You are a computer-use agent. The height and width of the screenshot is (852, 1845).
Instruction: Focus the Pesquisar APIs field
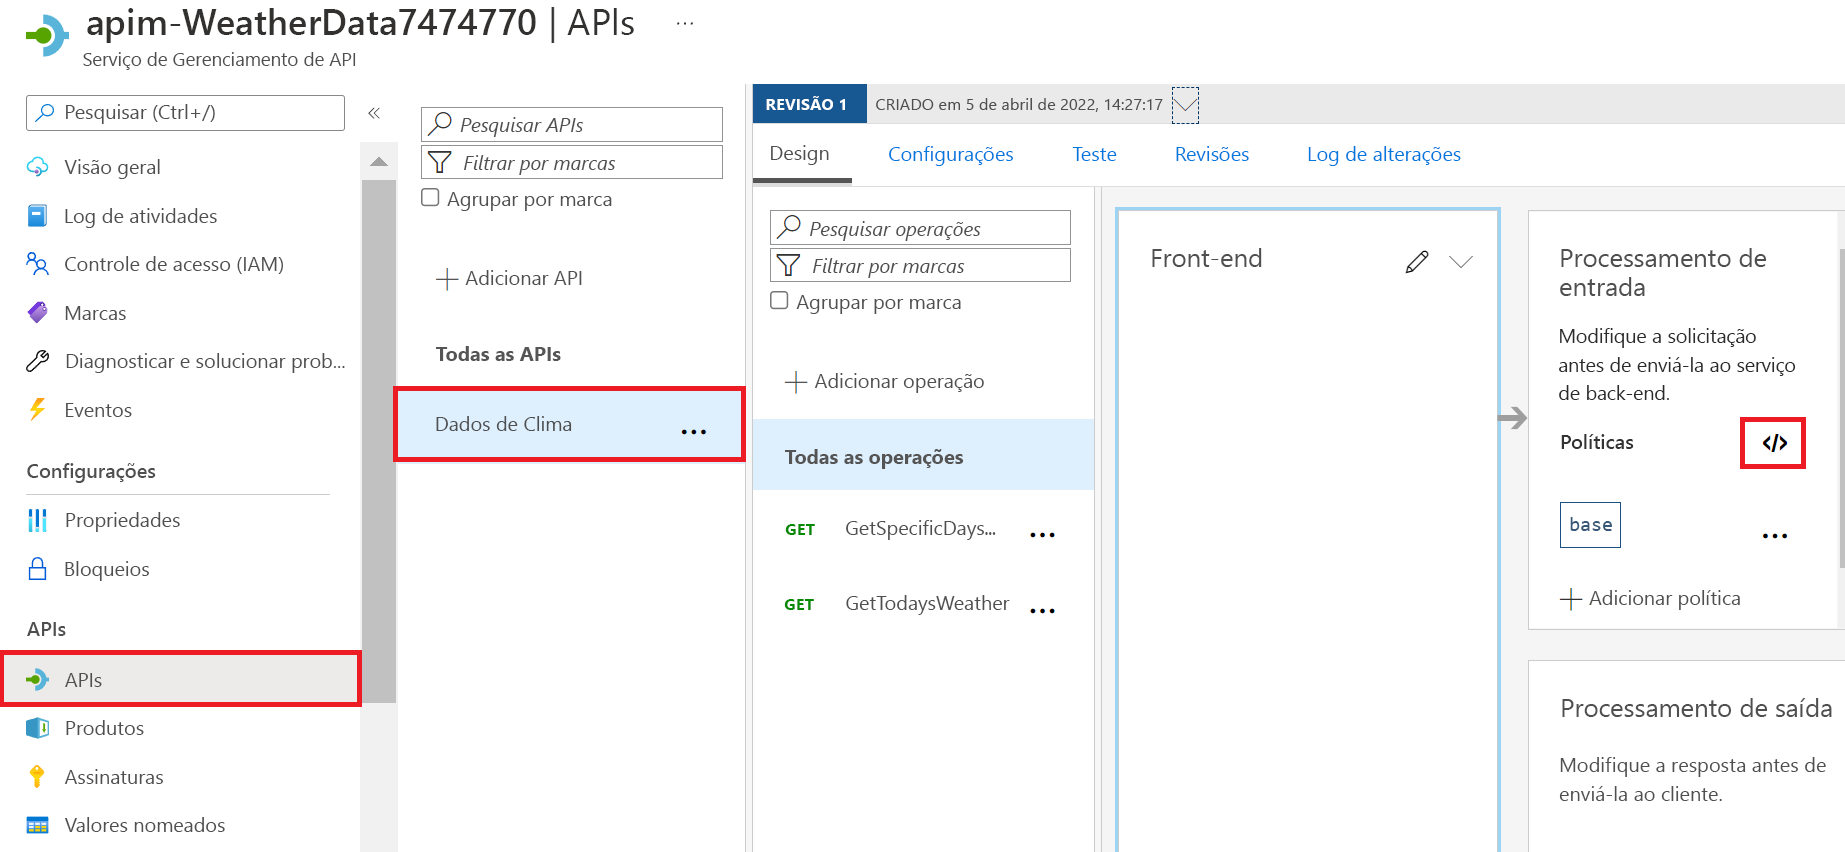point(572,124)
